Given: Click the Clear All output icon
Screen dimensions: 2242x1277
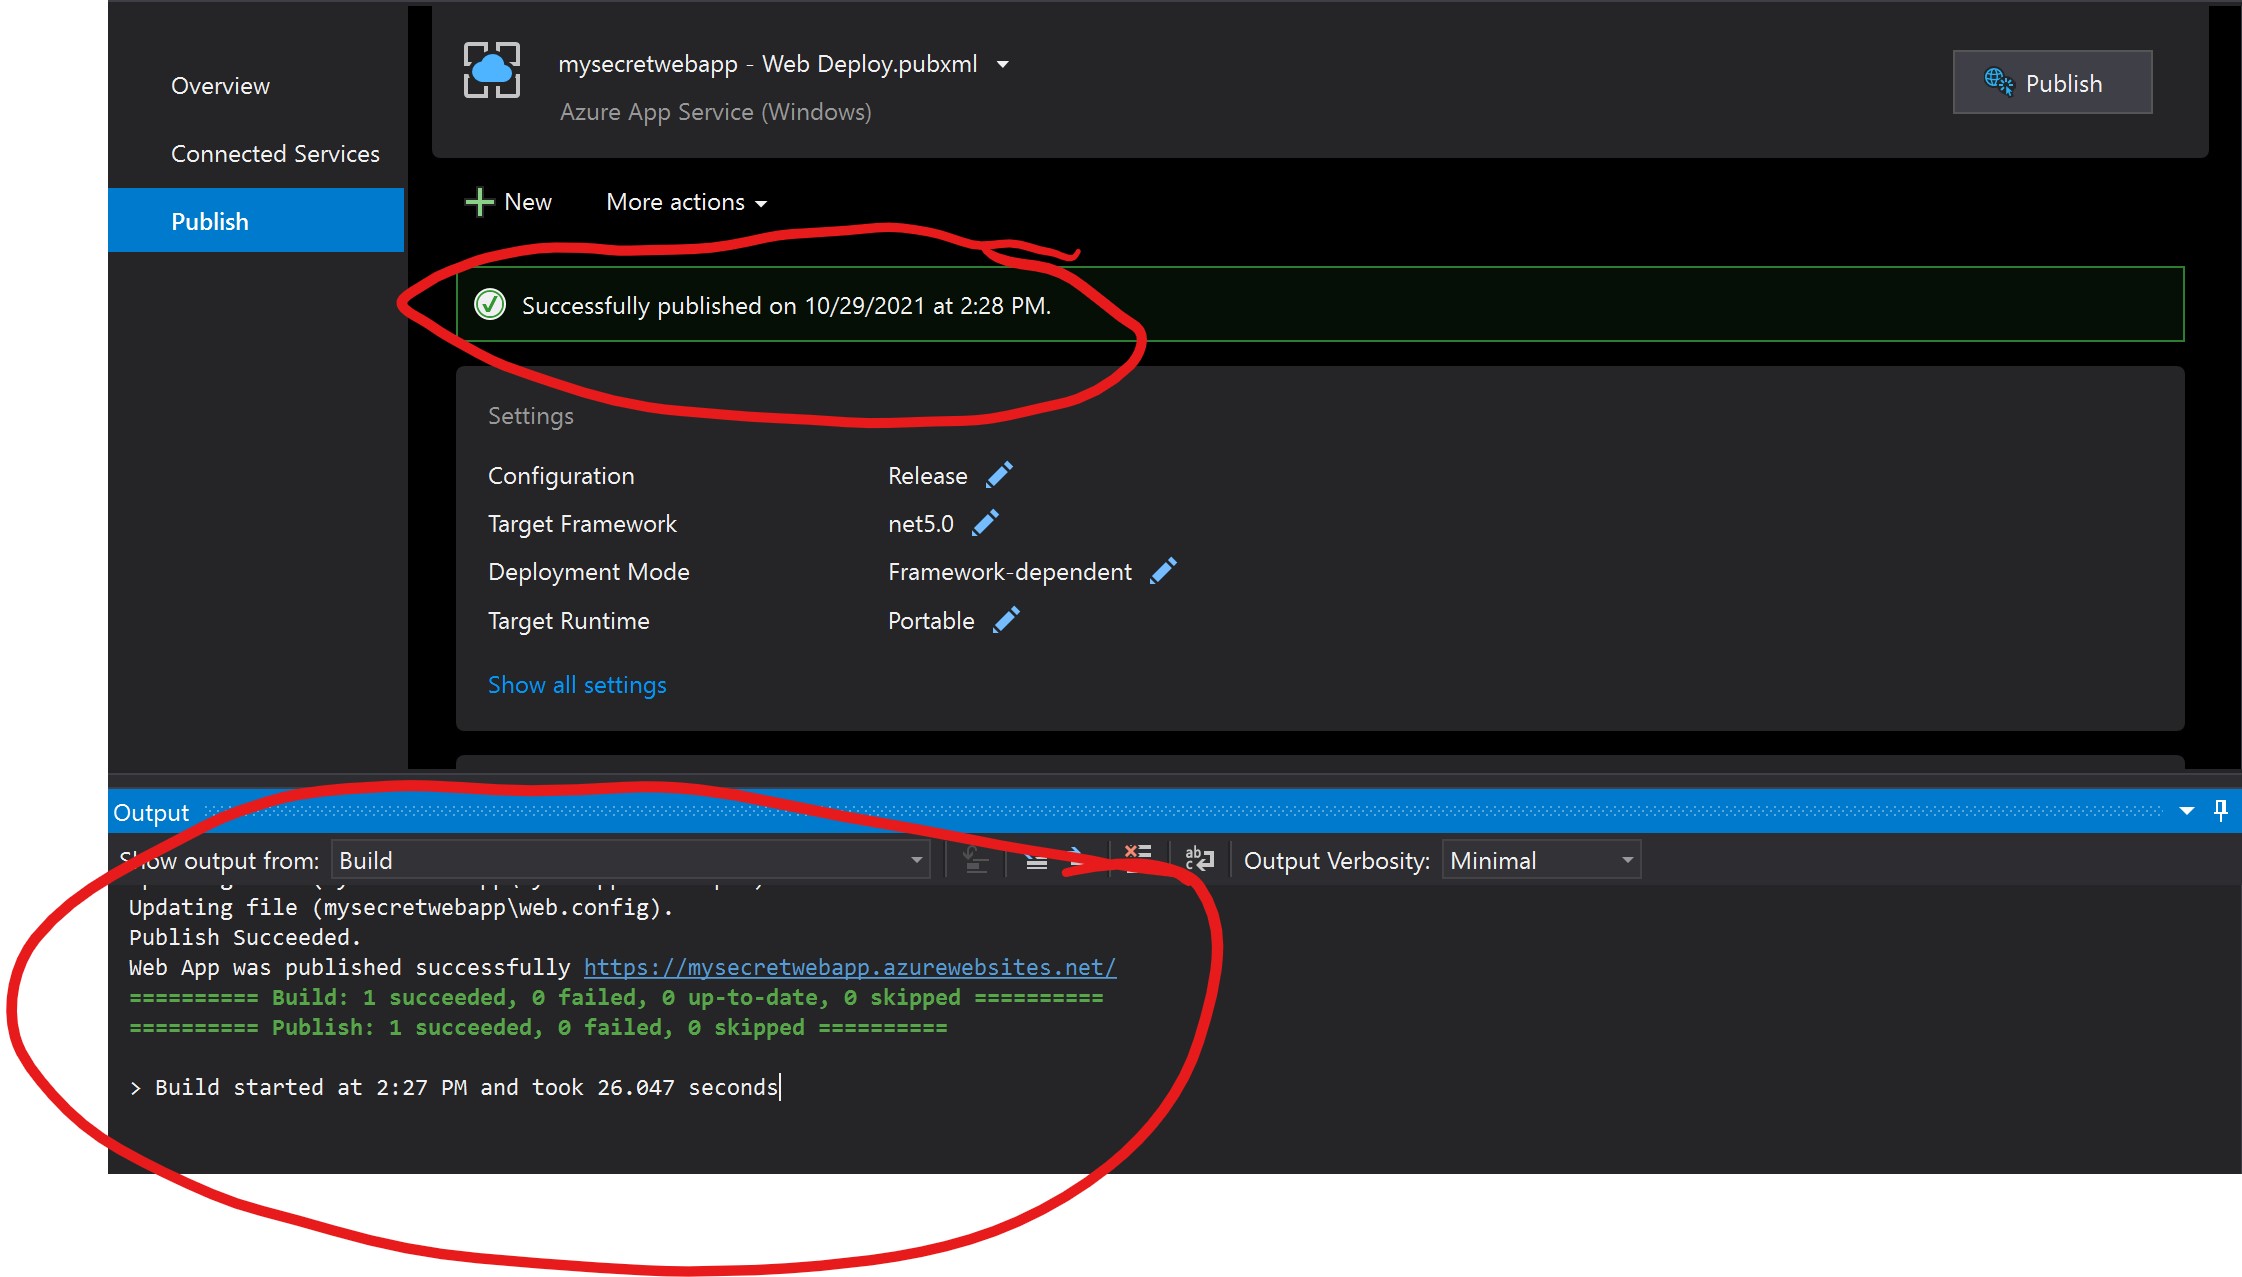Looking at the screenshot, I should click(1137, 858).
